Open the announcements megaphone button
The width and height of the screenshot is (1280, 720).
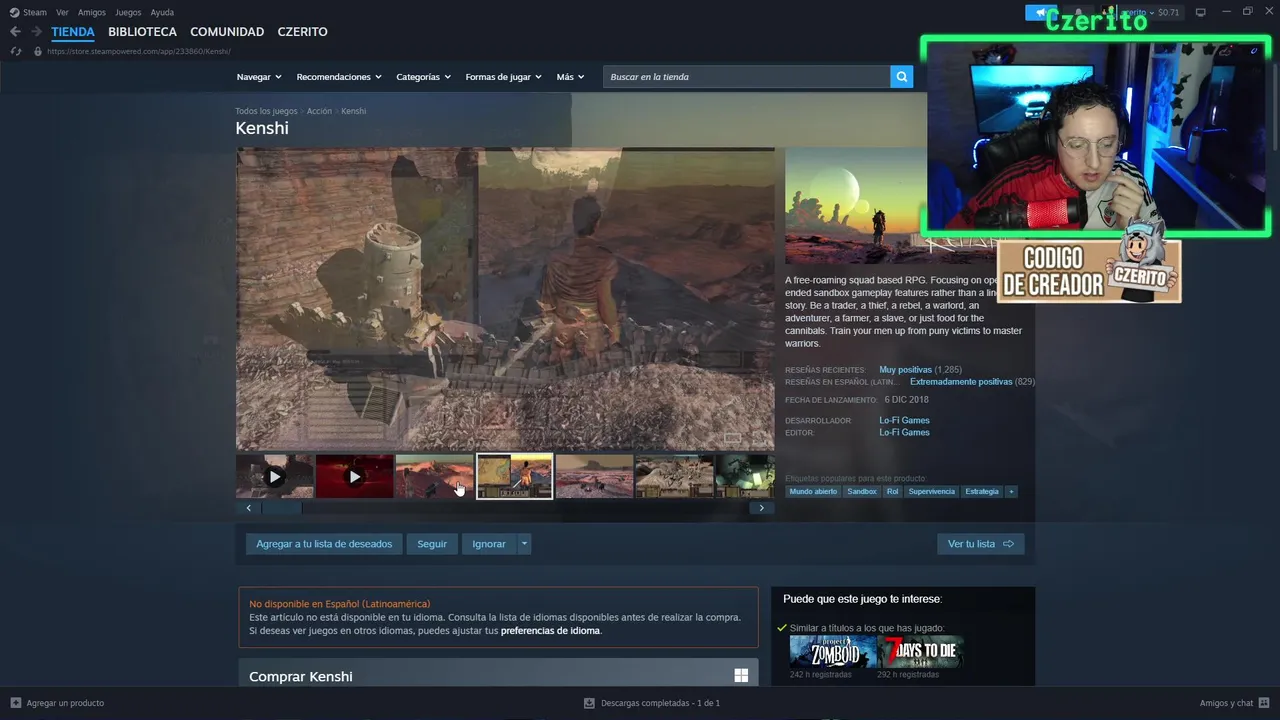pos(1041,13)
